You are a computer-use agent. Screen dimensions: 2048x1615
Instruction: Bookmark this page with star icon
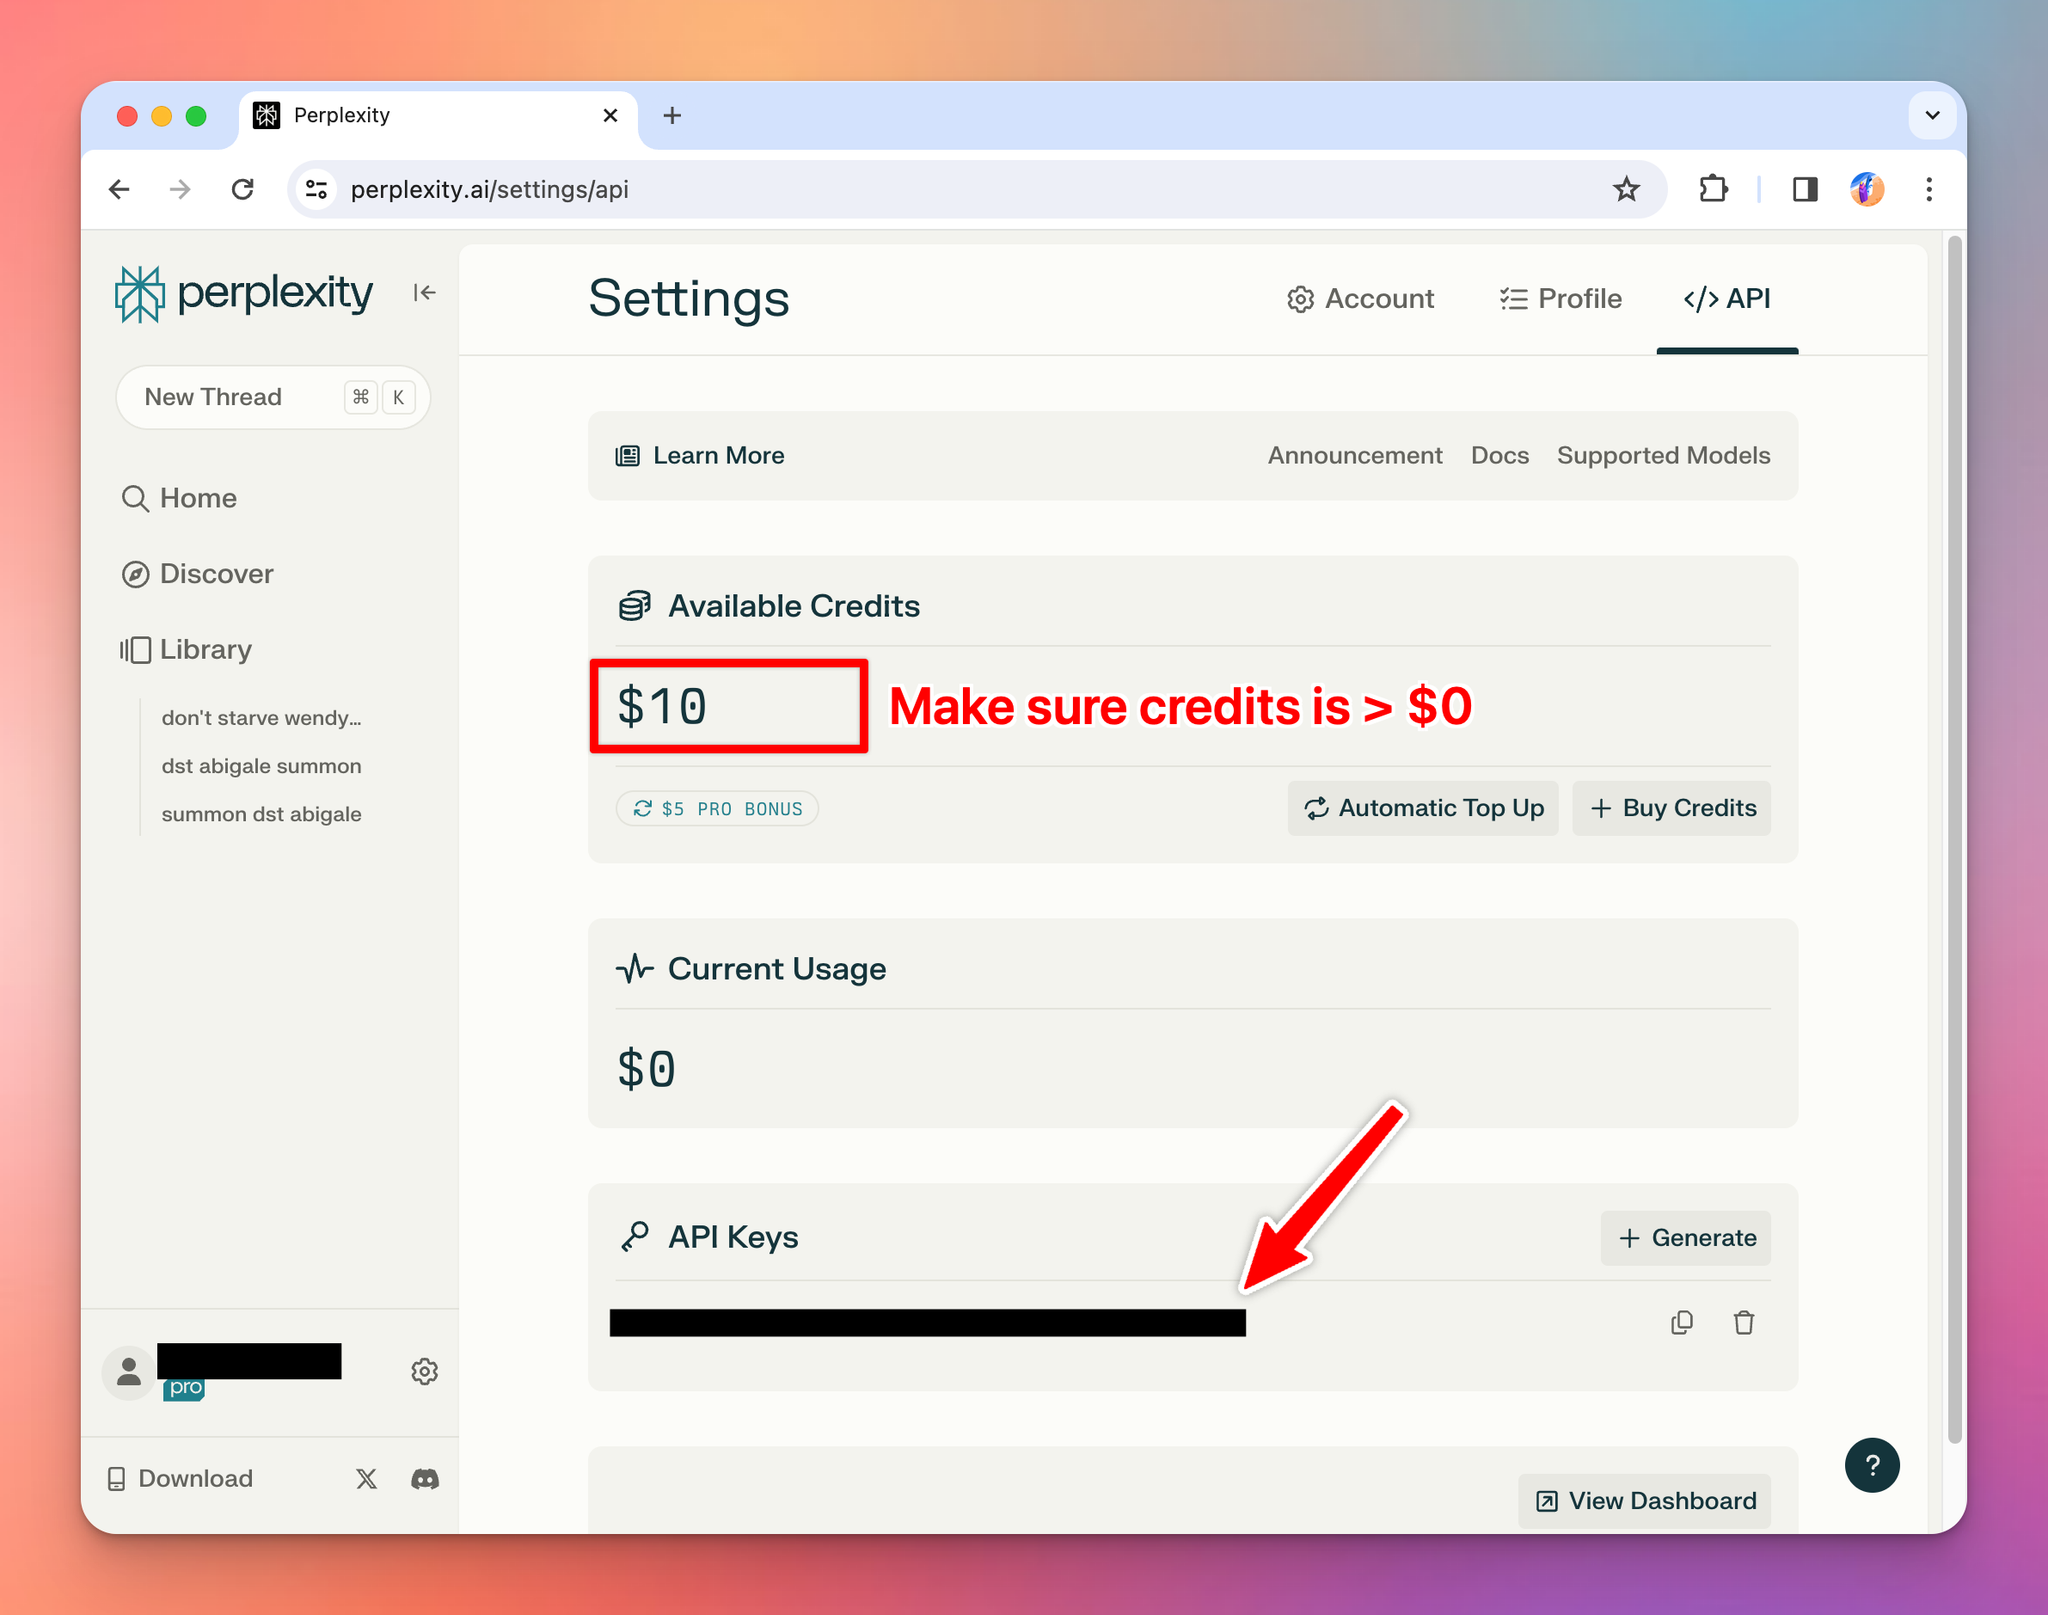(1626, 189)
